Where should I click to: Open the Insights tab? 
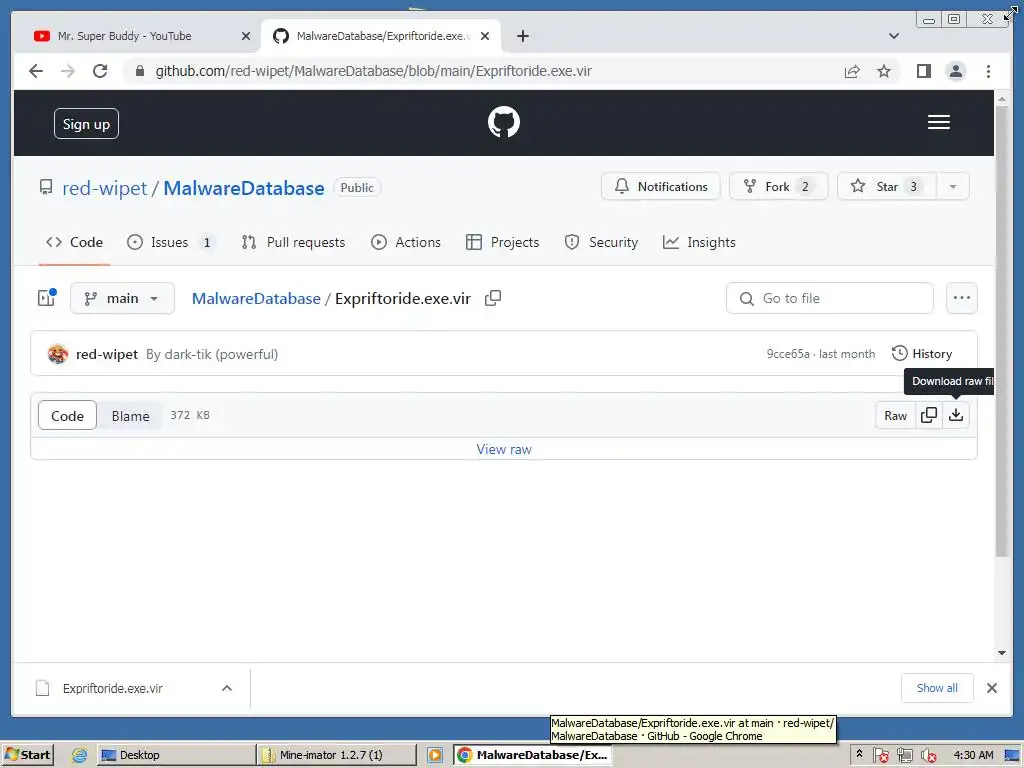point(699,242)
